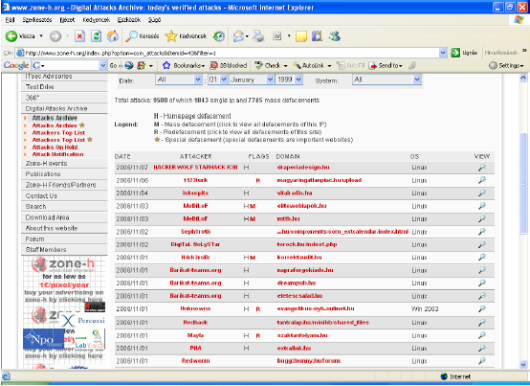The image size is (530, 386).
Task: Click the AutoLink button
Action: [x=312, y=65]
